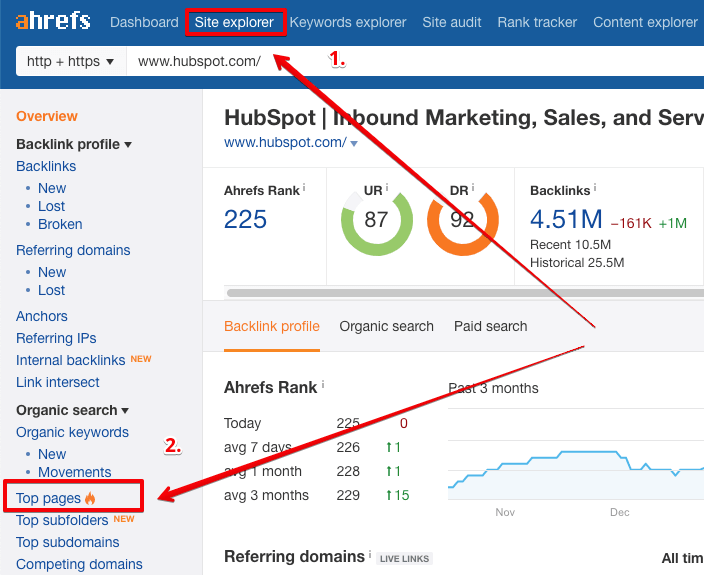This screenshot has height=575, width=704.
Task: Open Internal backlinks report
Action: point(70,360)
